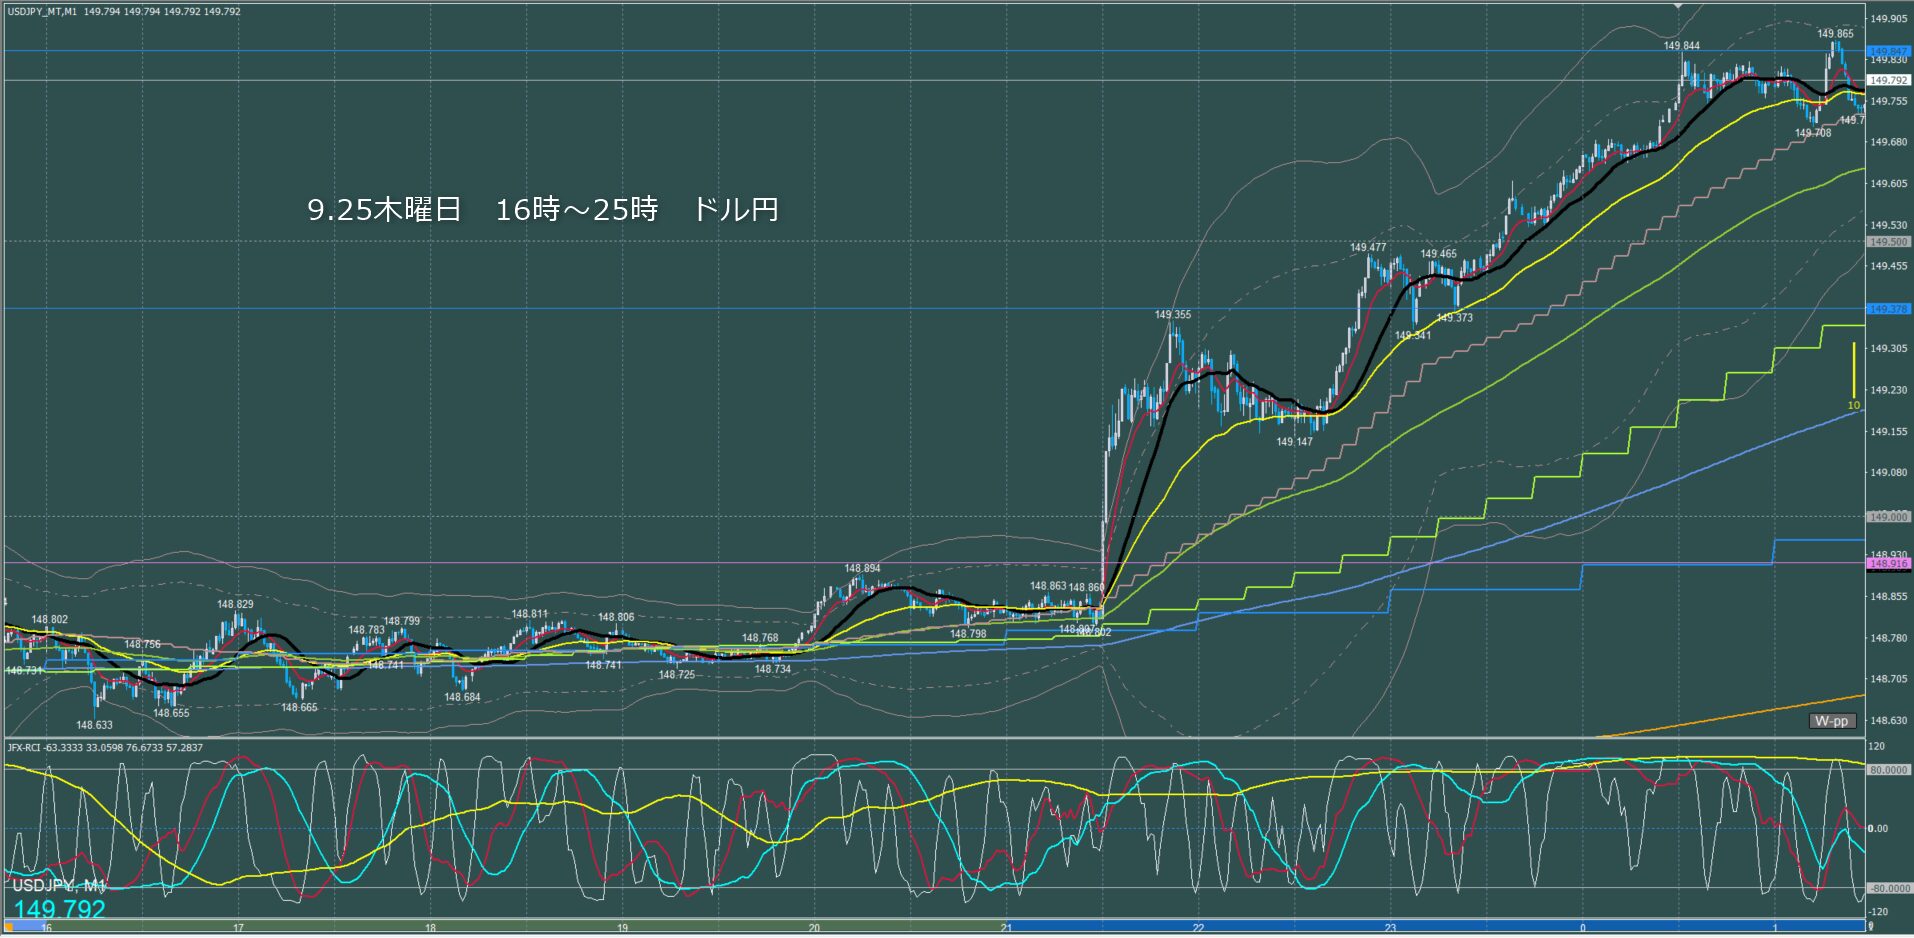This screenshot has height=938, width=1914.
Task: Click the -80.0000 RCI level tag
Action: click(1888, 888)
